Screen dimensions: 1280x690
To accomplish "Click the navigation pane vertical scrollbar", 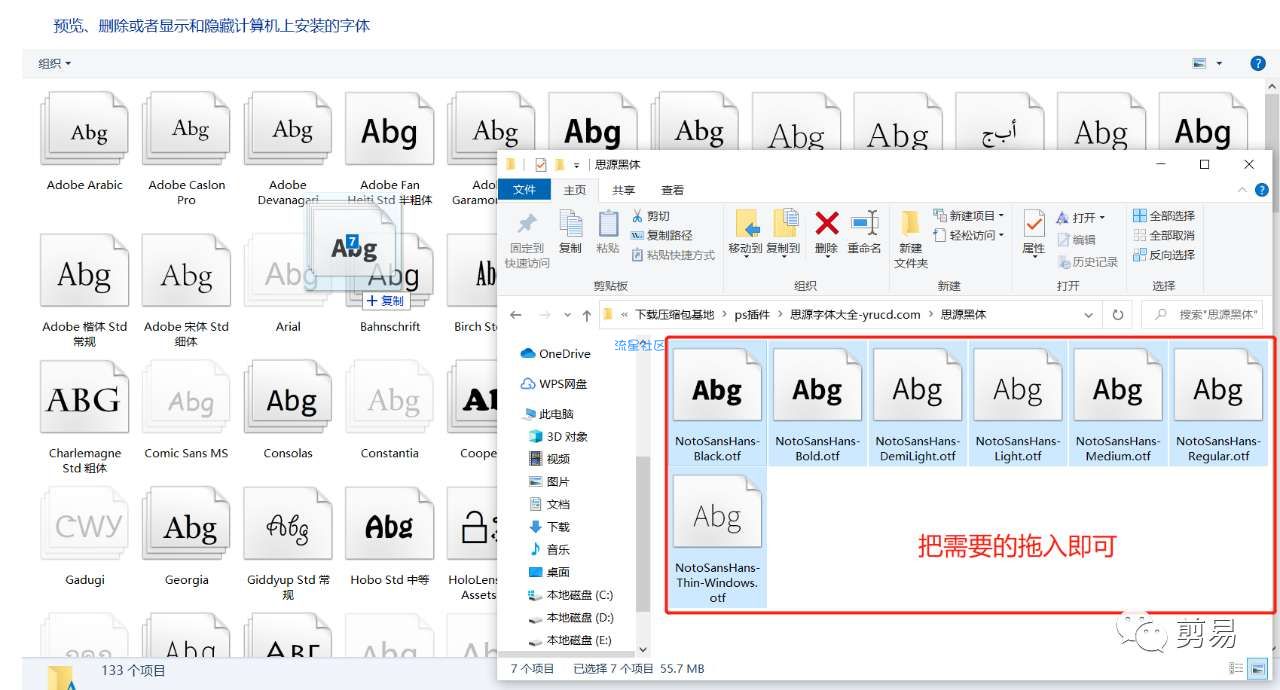I will click(x=642, y=536).
